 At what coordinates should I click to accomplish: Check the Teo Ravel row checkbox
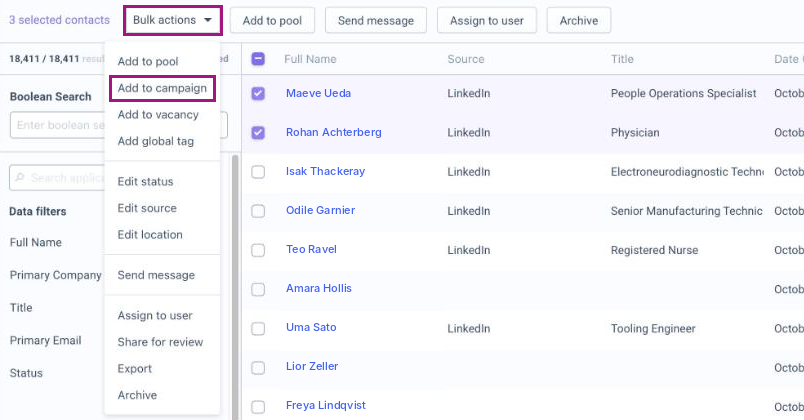258,250
